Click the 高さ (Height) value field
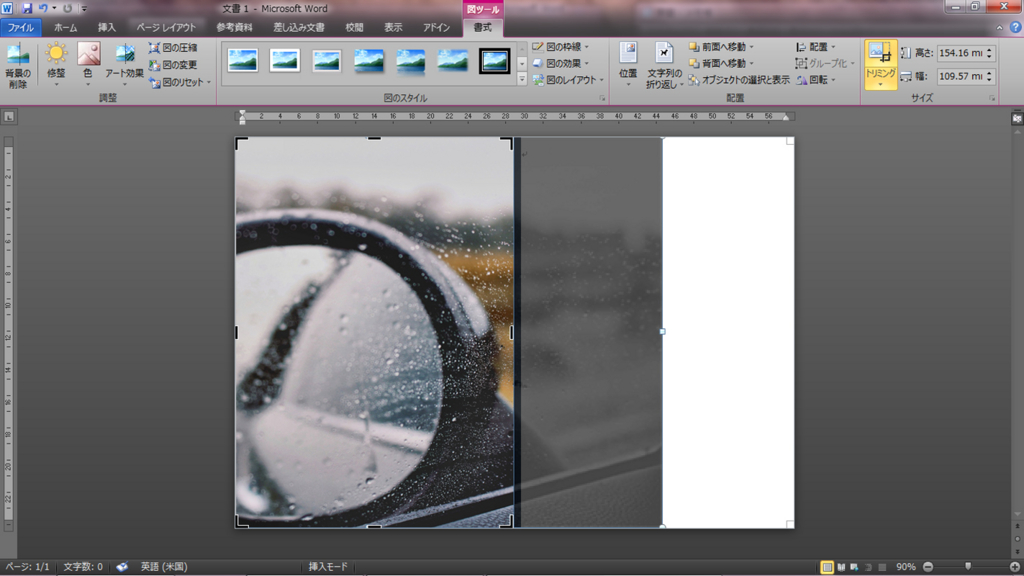The image size is (1024, 576). pos(961,53)
